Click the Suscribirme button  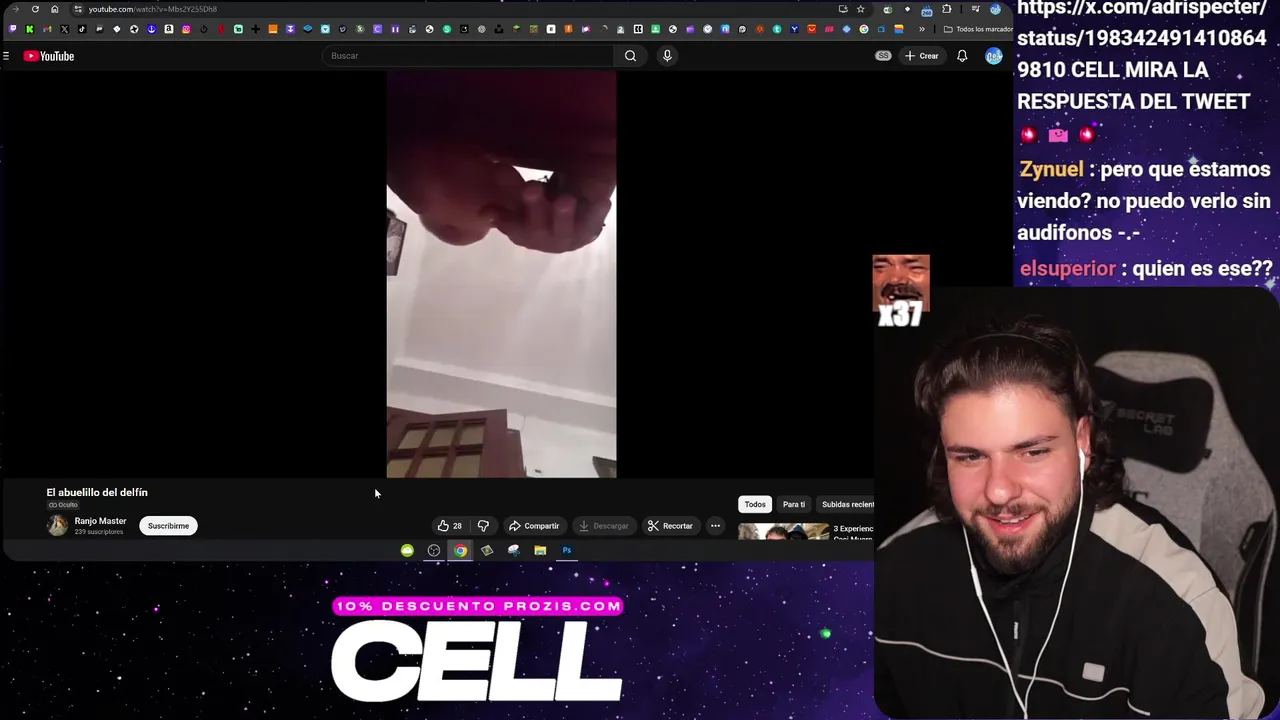(168, 526)
